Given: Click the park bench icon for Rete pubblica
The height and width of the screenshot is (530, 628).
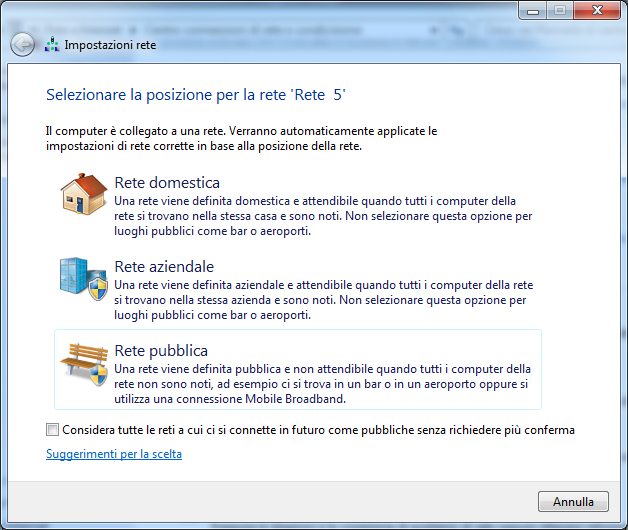Looking at the screenshot, I should click(x=81, y=361).
